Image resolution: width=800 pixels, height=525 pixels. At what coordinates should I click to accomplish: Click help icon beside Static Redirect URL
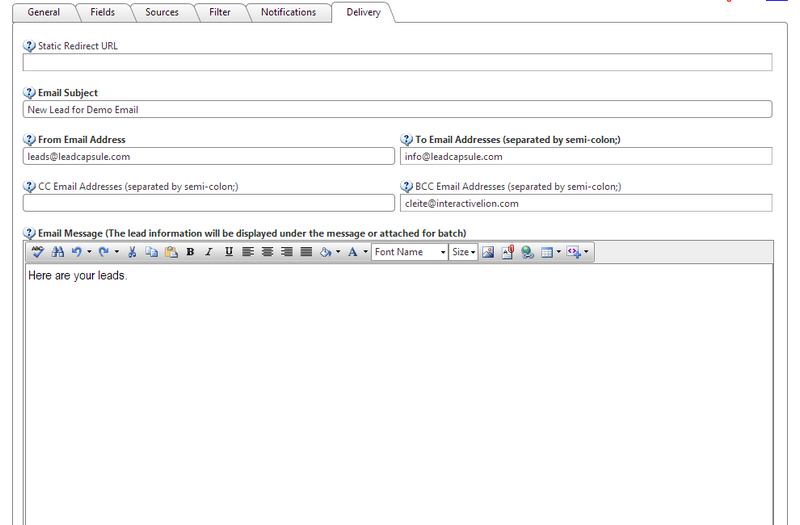pos(29,46)
